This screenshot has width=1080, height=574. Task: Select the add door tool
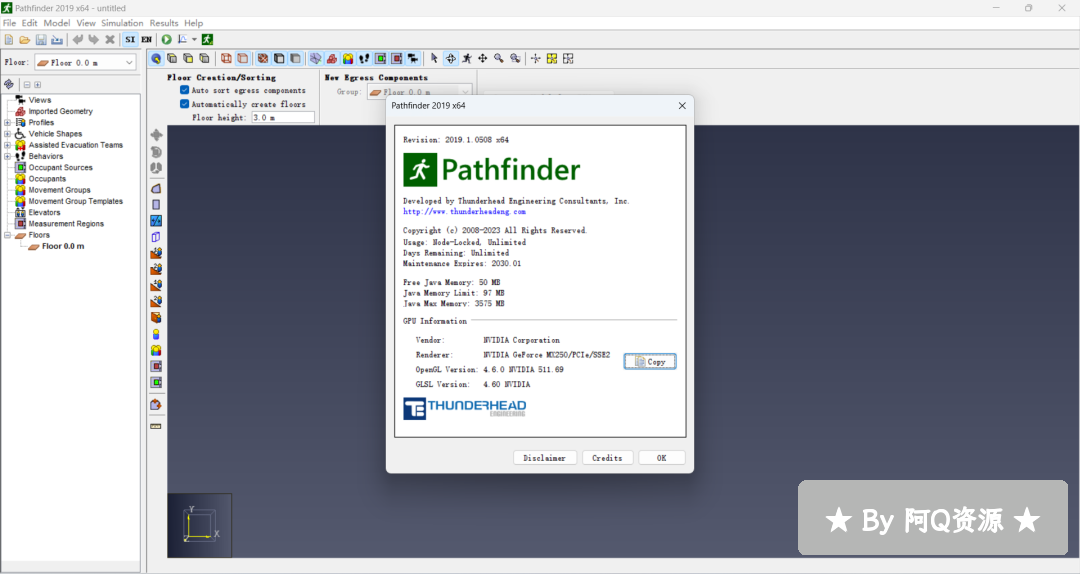tap(156, 236)
